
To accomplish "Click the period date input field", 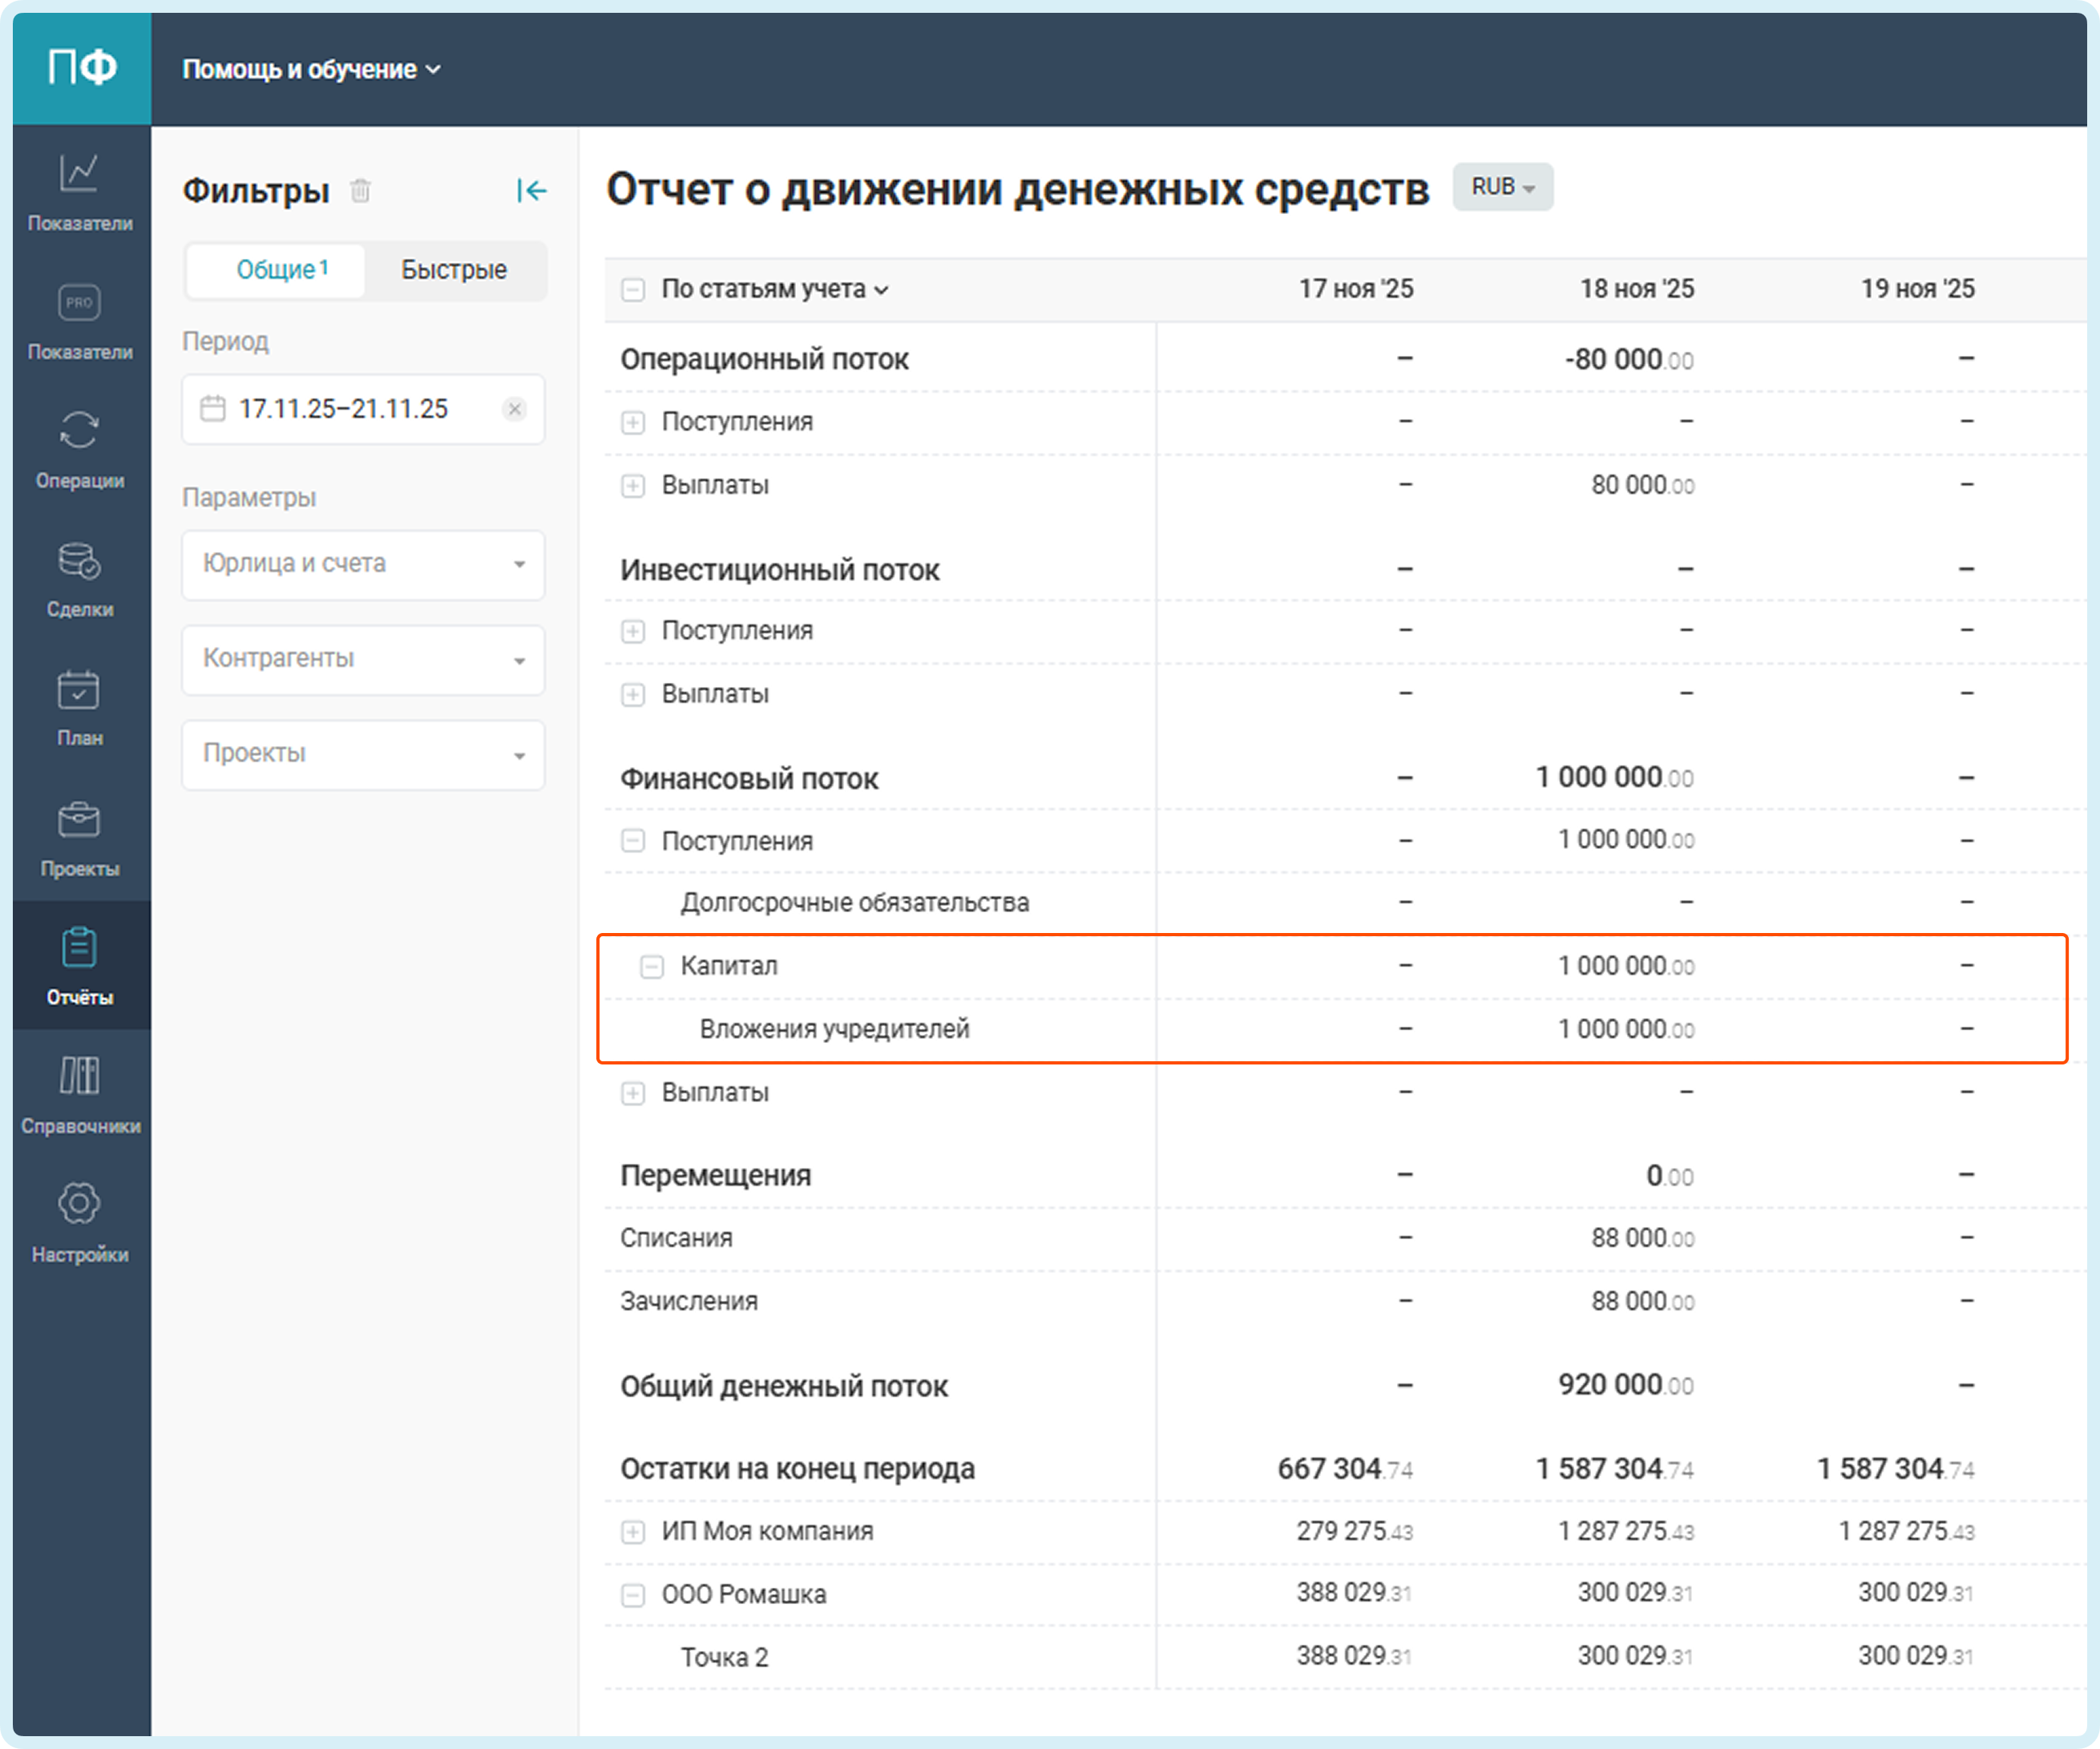I will pyautogui.click(x=343, y=409).
